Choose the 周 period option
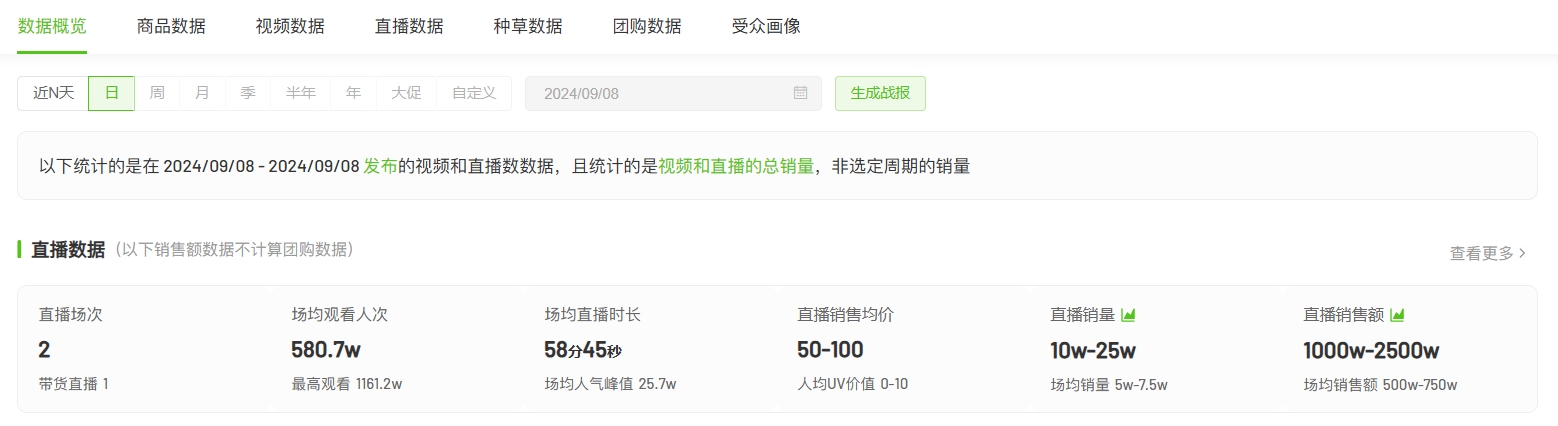1558x426 pixels. coord(157,93)
